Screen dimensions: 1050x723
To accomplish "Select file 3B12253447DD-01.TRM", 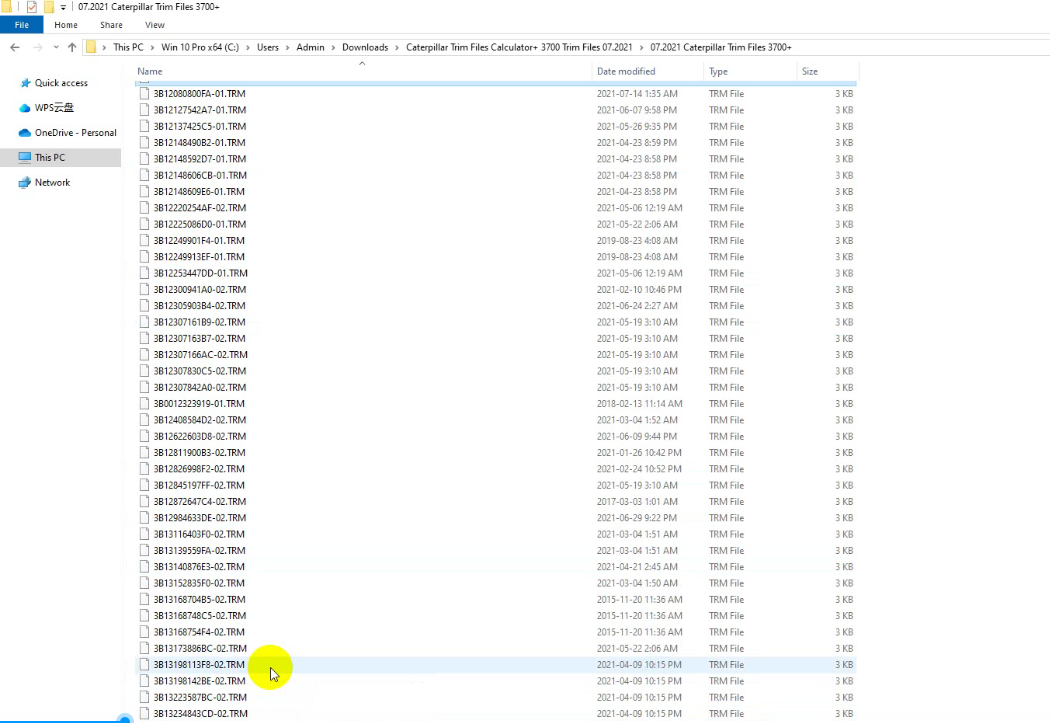I will coord(200,273).
